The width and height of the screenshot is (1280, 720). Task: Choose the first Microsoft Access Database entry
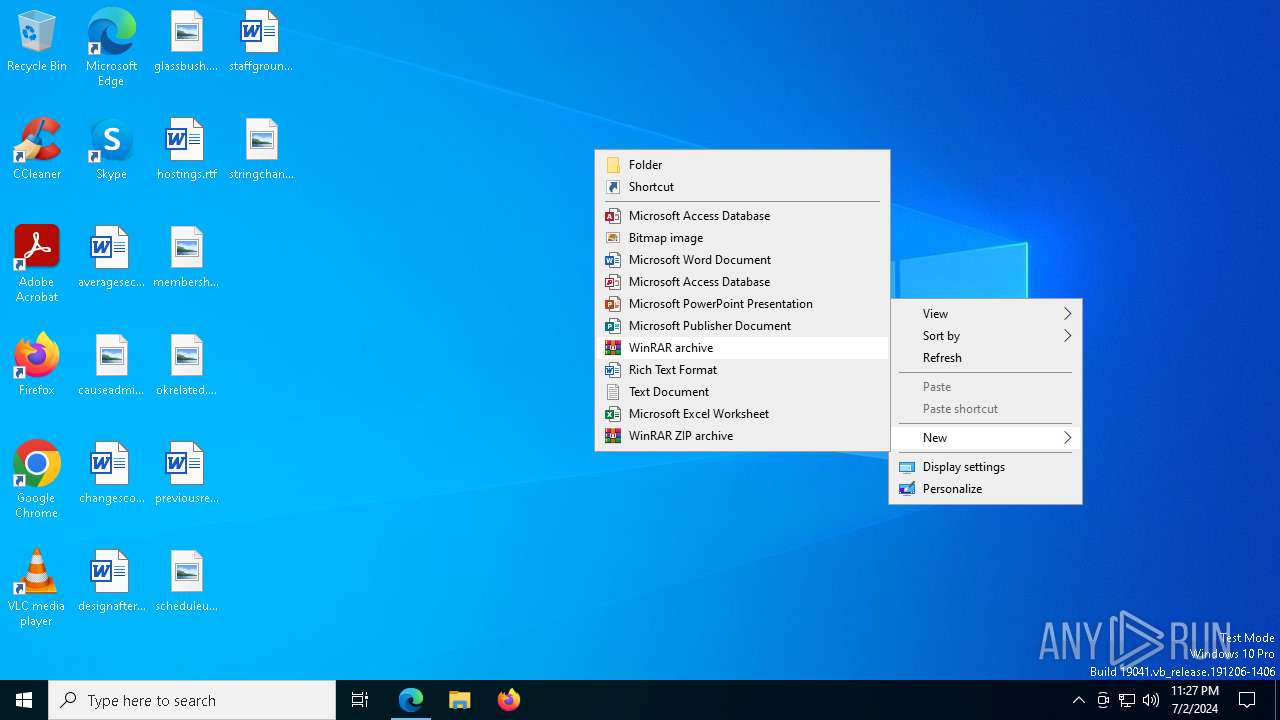[x=742, y=216]
